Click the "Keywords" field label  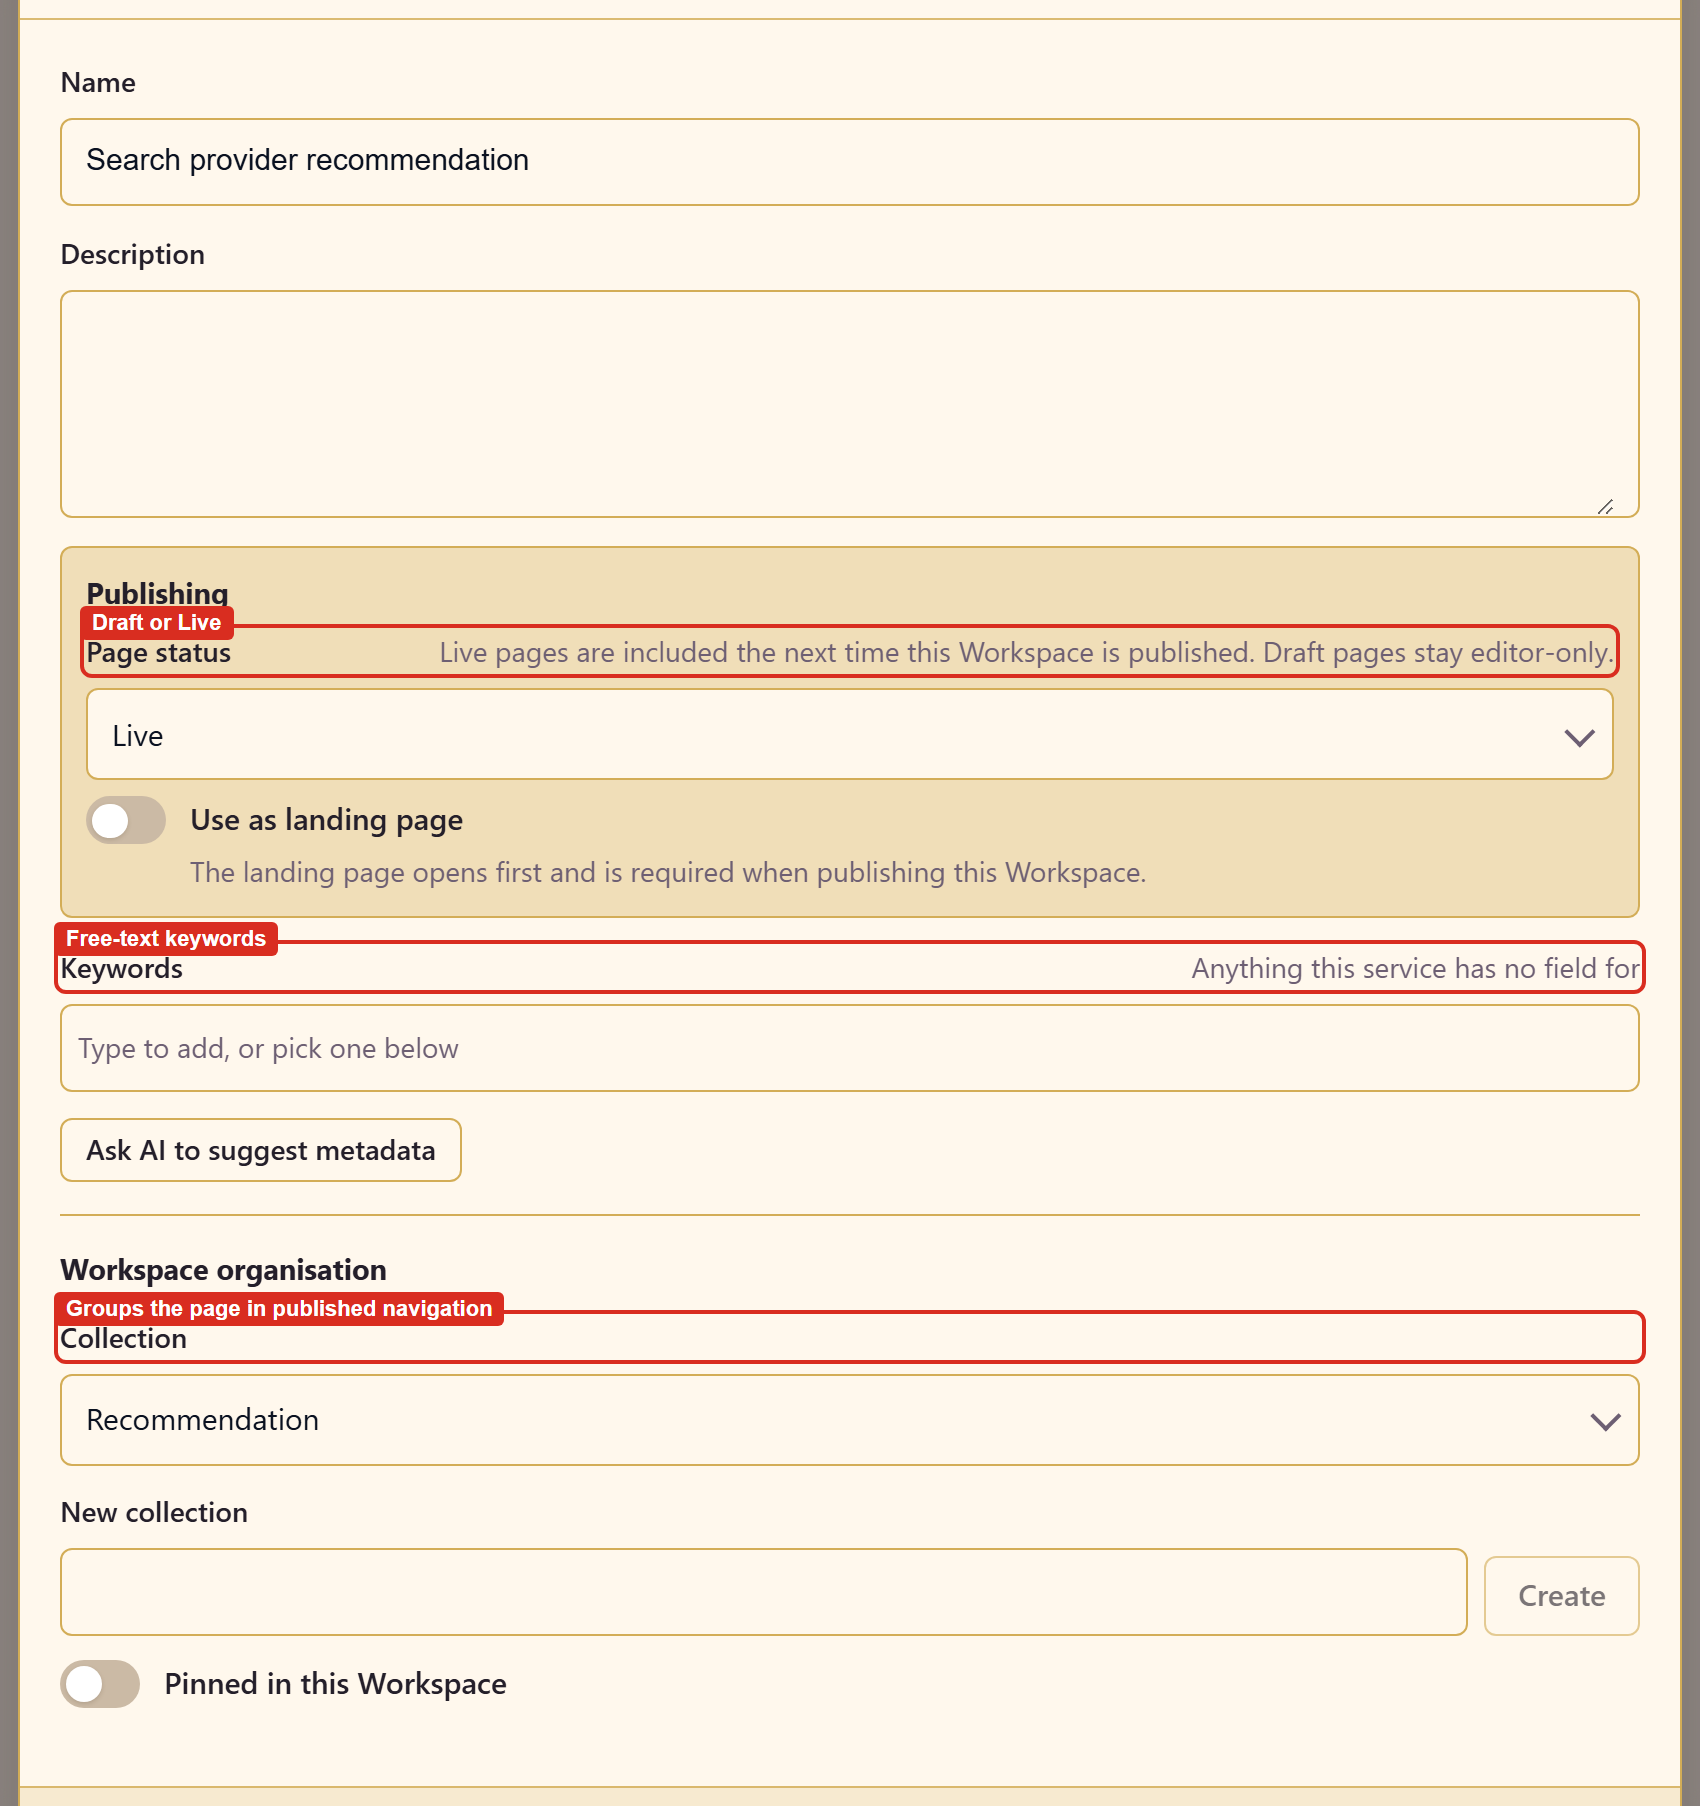[x=122, y=969]
